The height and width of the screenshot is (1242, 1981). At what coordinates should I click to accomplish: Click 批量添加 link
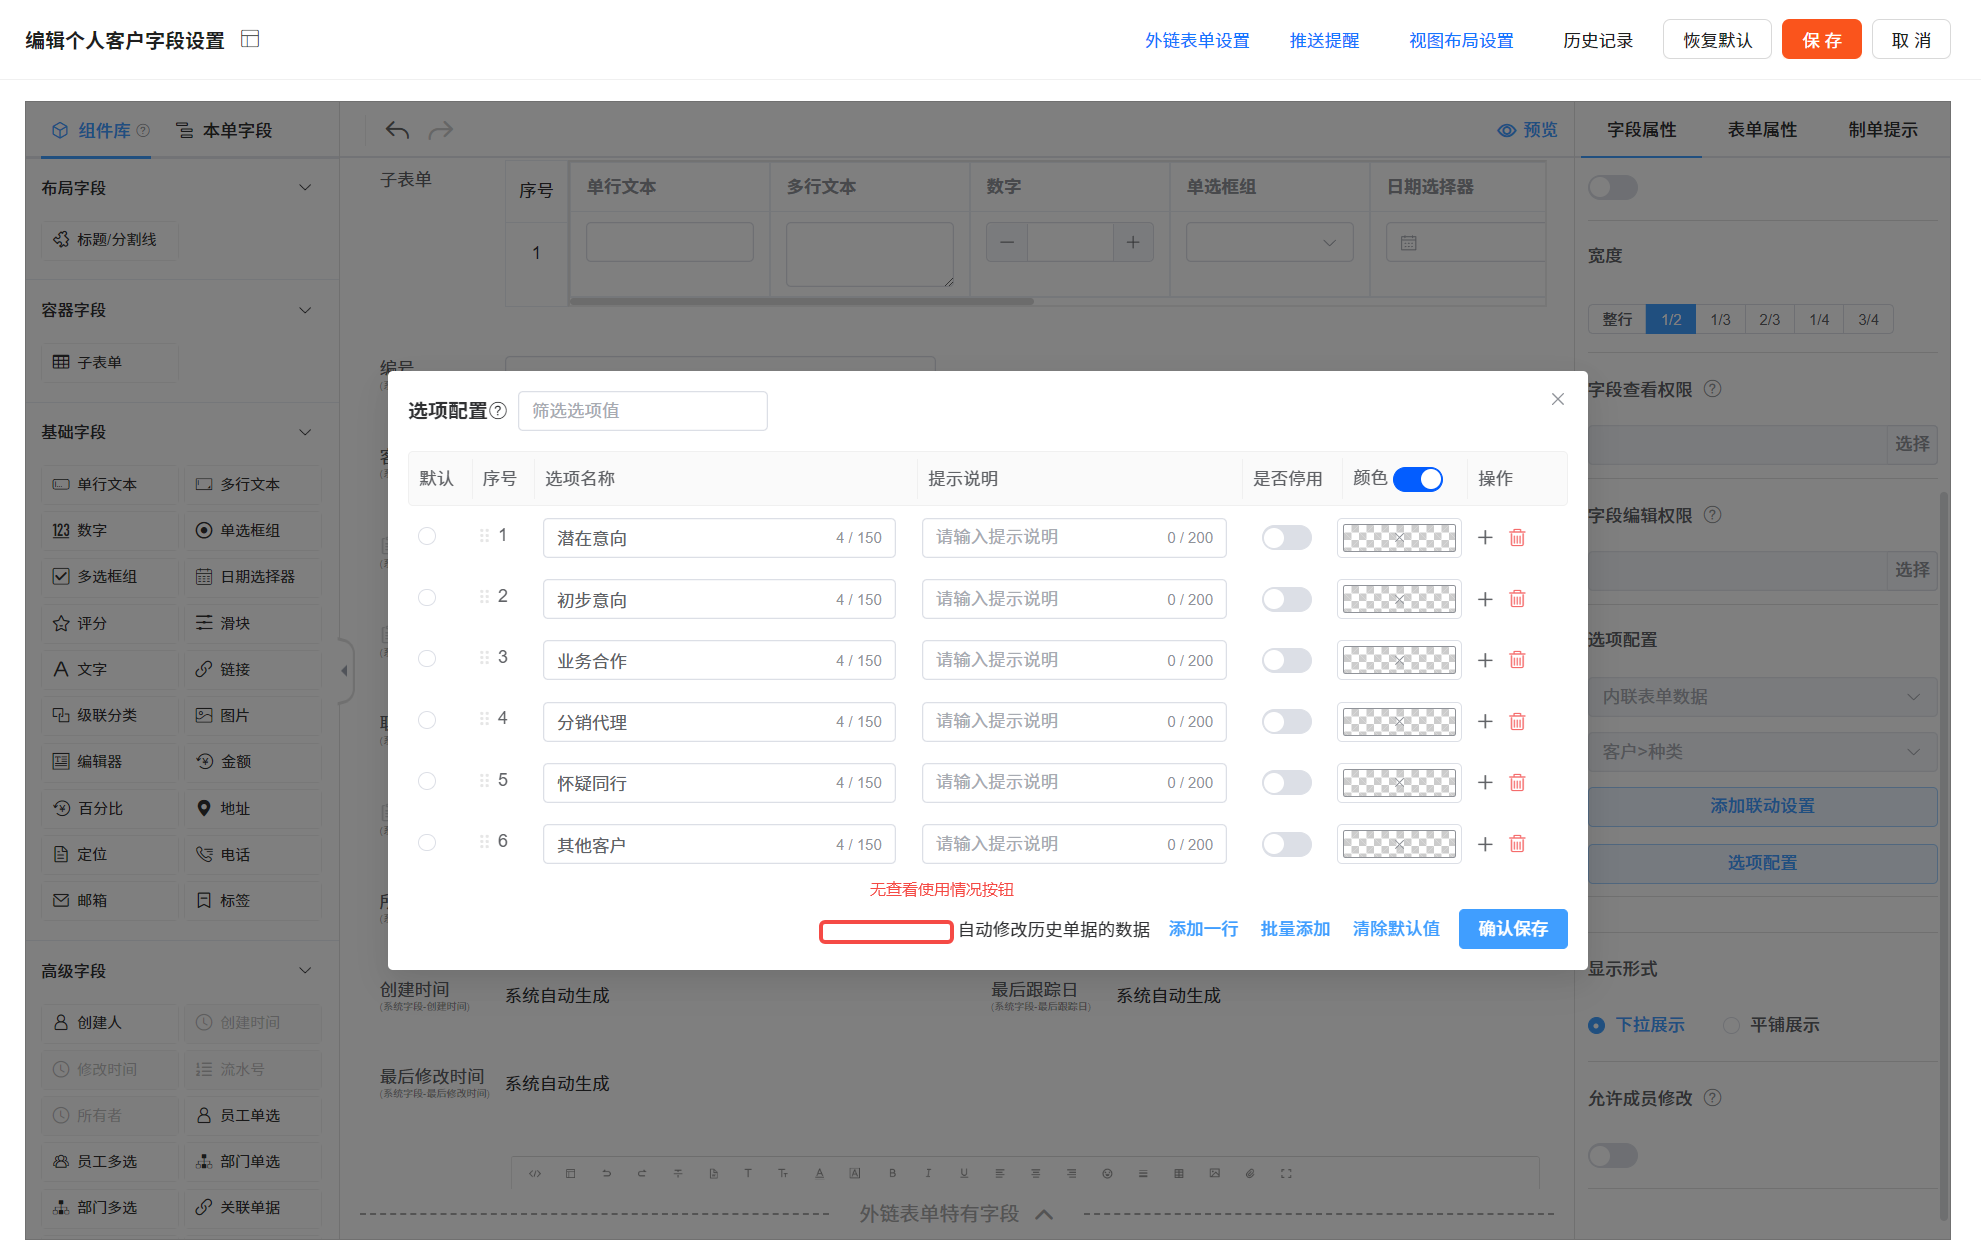click(1295, 929)
